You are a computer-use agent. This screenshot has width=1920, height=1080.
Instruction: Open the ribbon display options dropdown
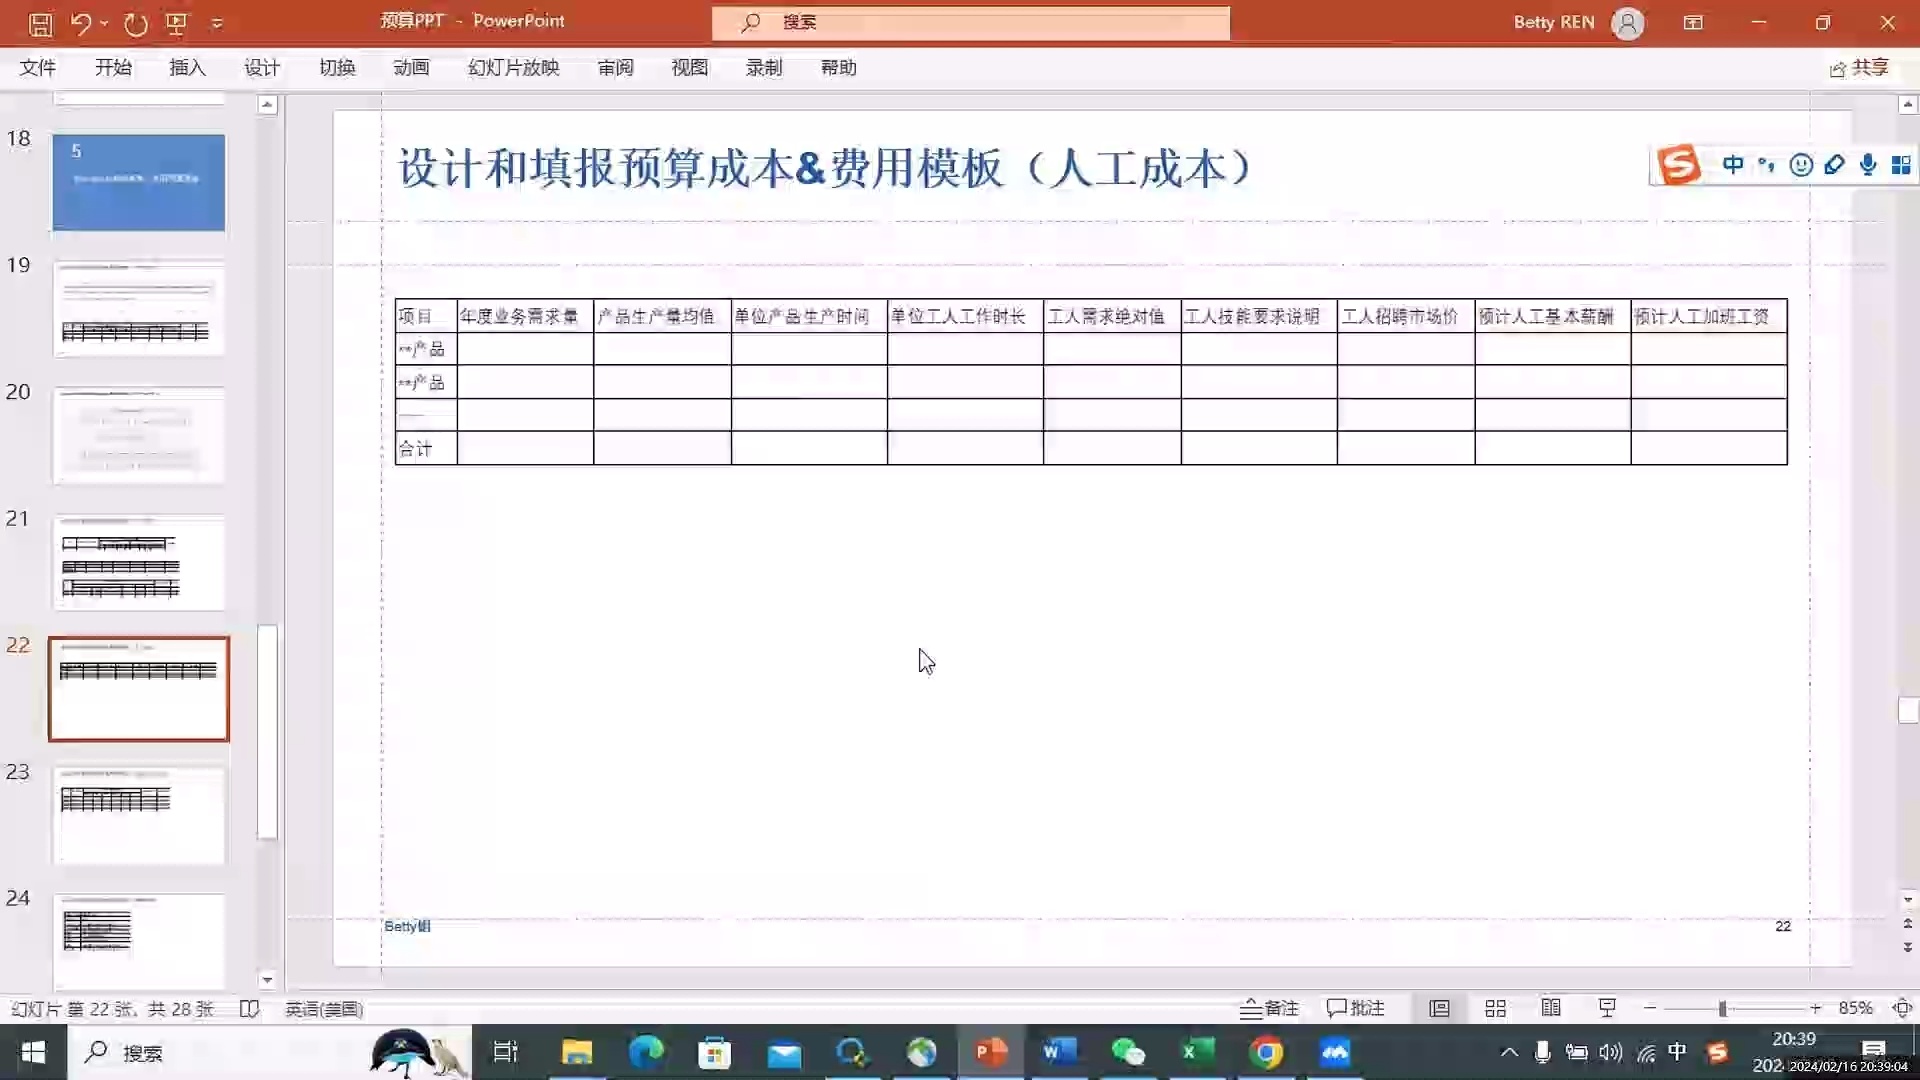click(1694, 22)
